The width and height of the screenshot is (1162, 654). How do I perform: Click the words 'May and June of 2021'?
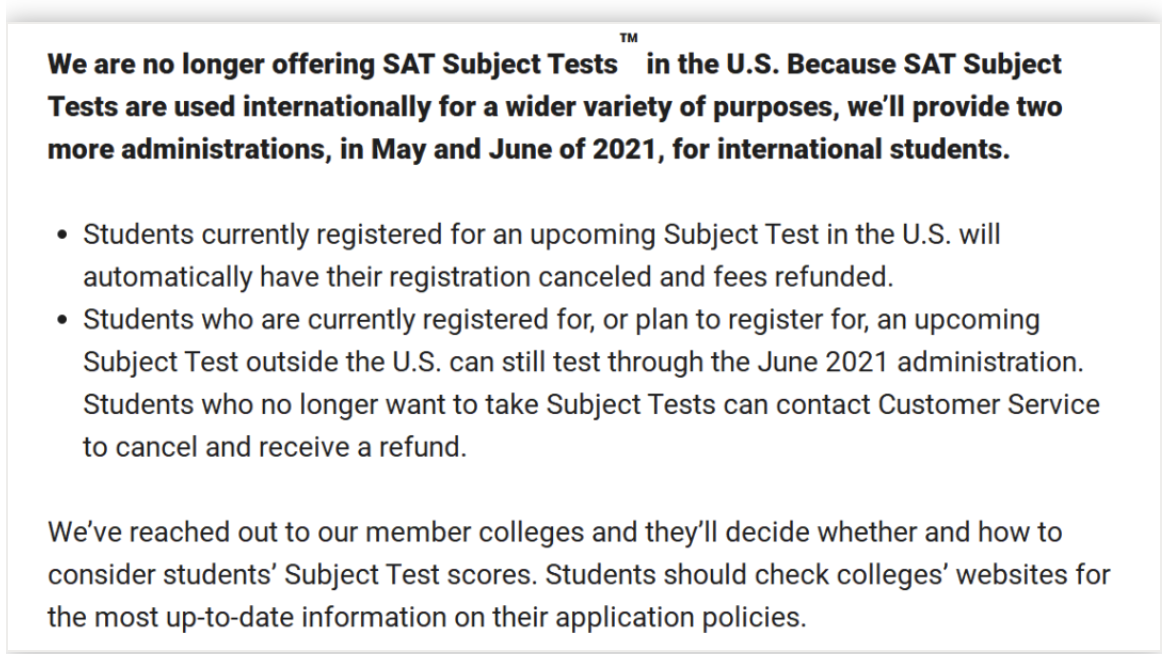tap(514, 150)
